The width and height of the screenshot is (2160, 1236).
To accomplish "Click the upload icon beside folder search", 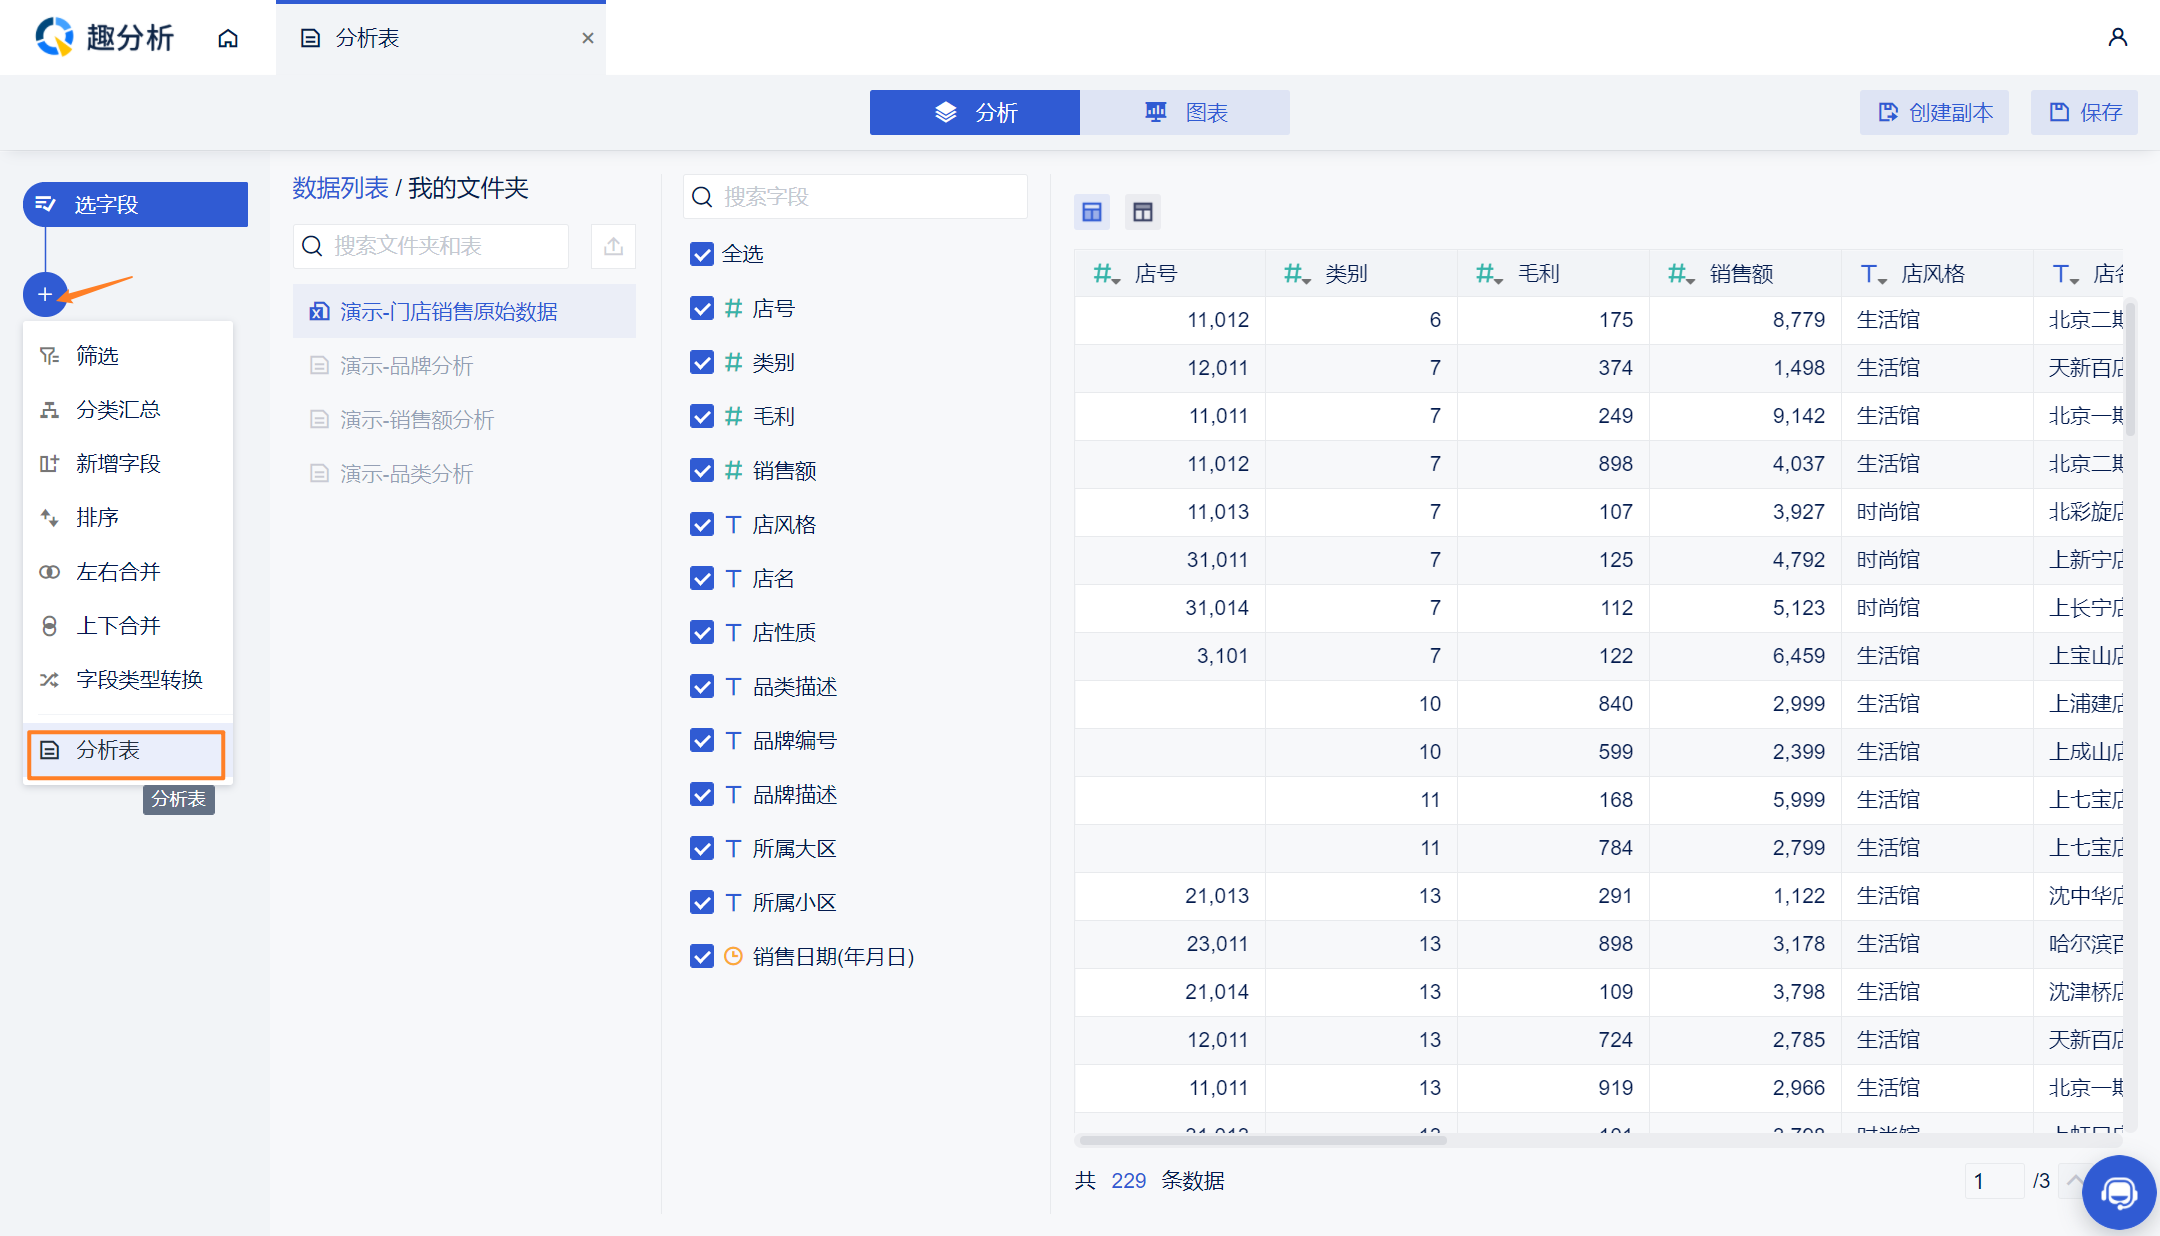I will click(613, 246).
